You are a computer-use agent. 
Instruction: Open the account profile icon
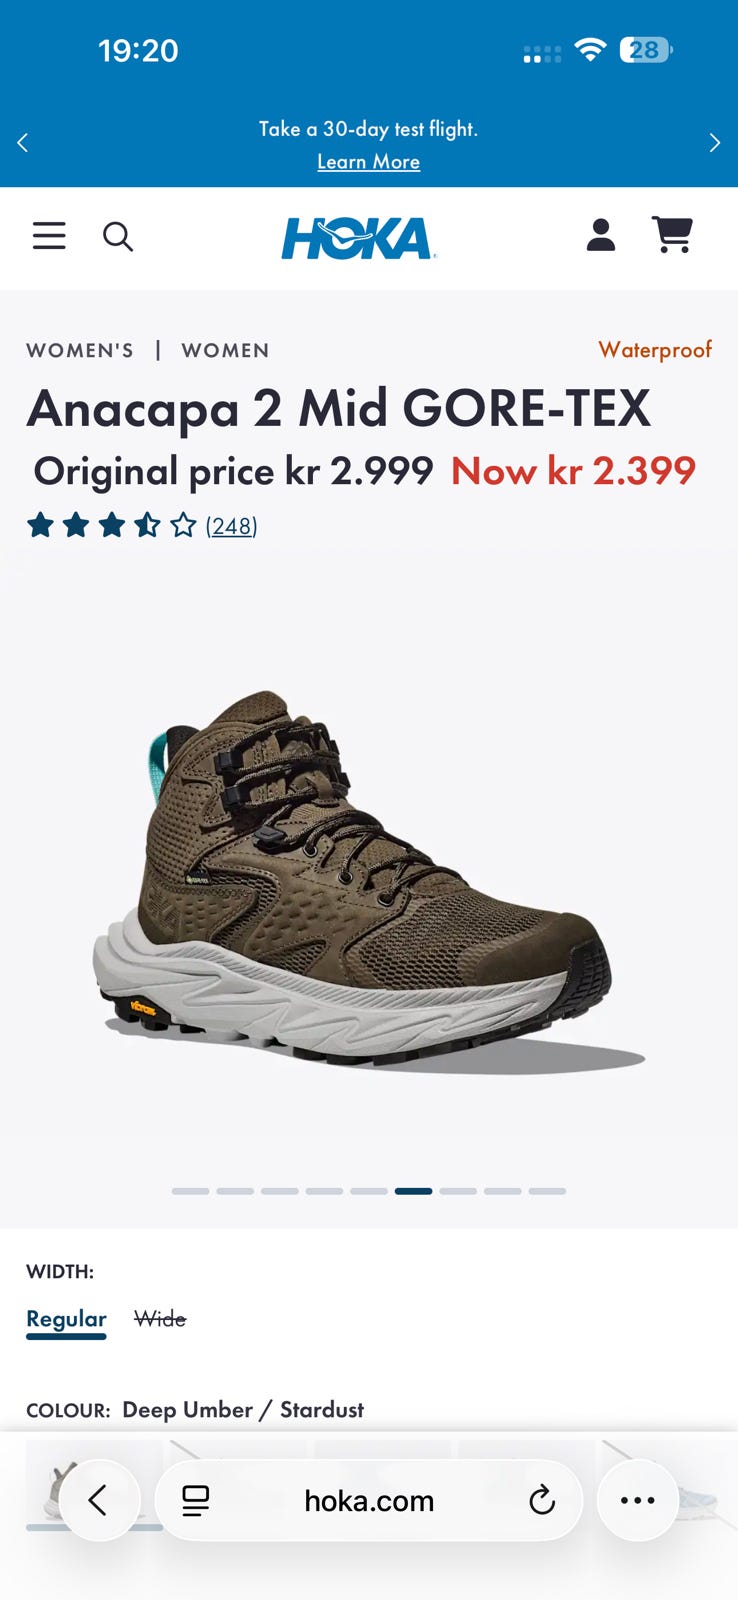tap(600, 235)
